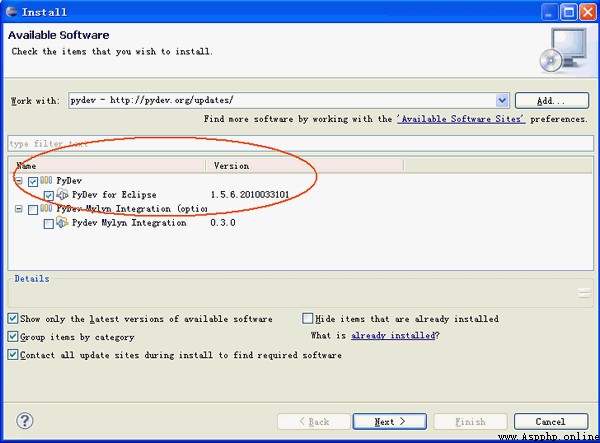Select the PyDev for Eclipse row text
Image resolution: width=600 pixels, height=443 pixels.
click(x=114, y=195)
